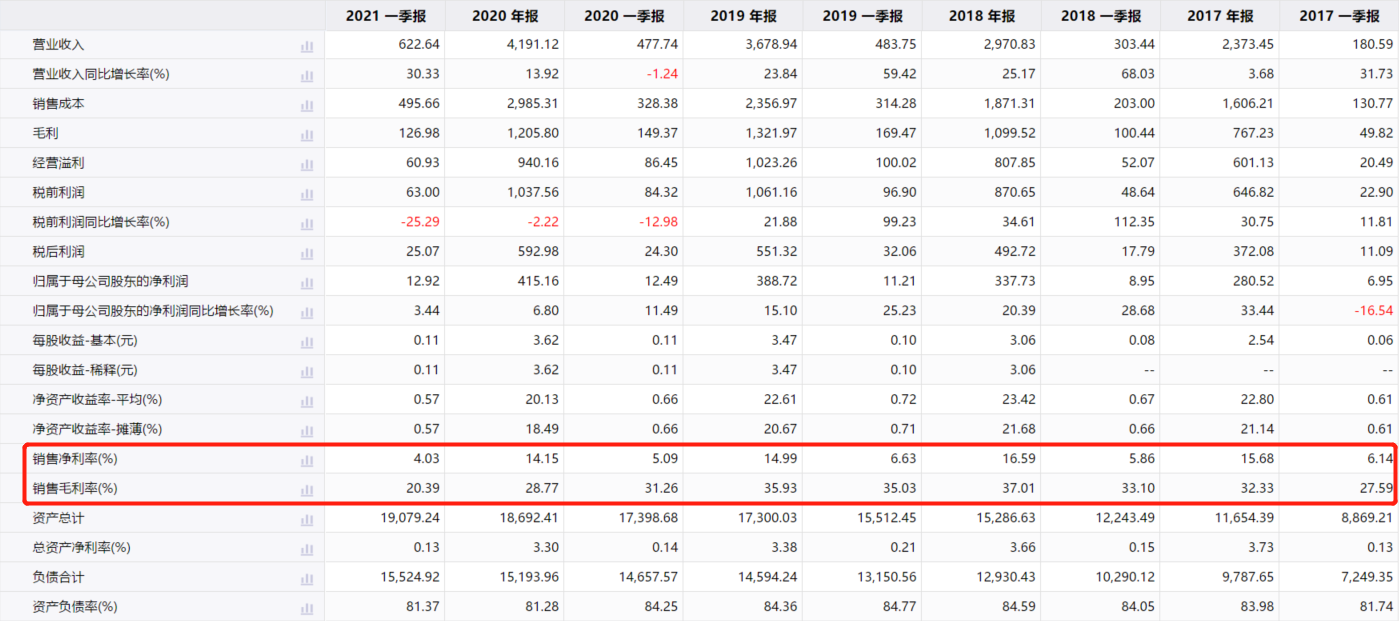Select red value -25.29
Image resolution: width=1399 pixels, height=621 pixels.
[x=418, y=222]
